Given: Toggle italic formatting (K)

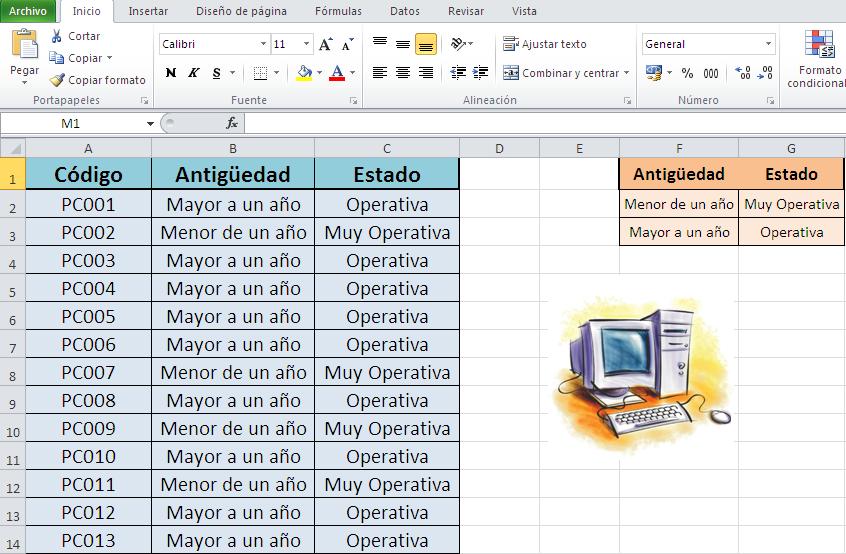Looking at the screenshot, I should tap(193, 73).
